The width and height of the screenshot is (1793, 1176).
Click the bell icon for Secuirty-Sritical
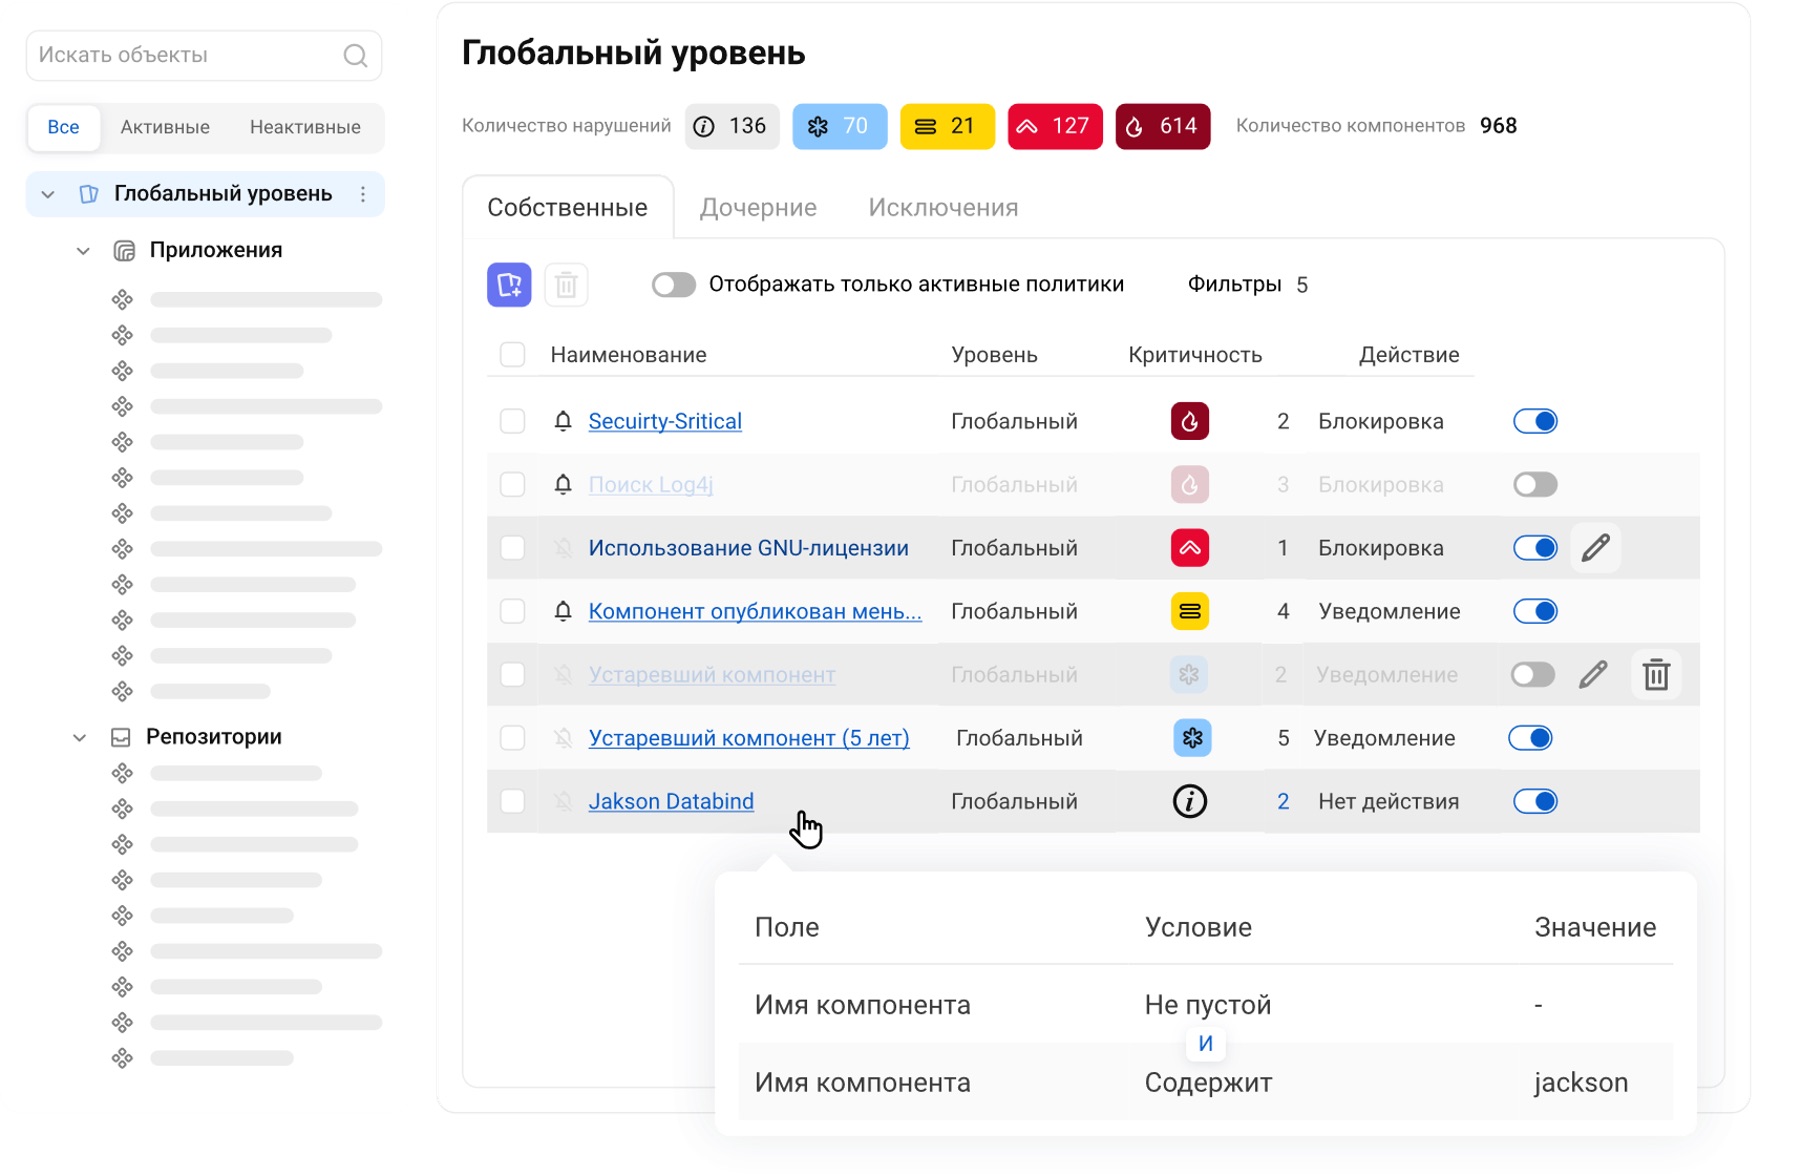[x=563, y=422]
